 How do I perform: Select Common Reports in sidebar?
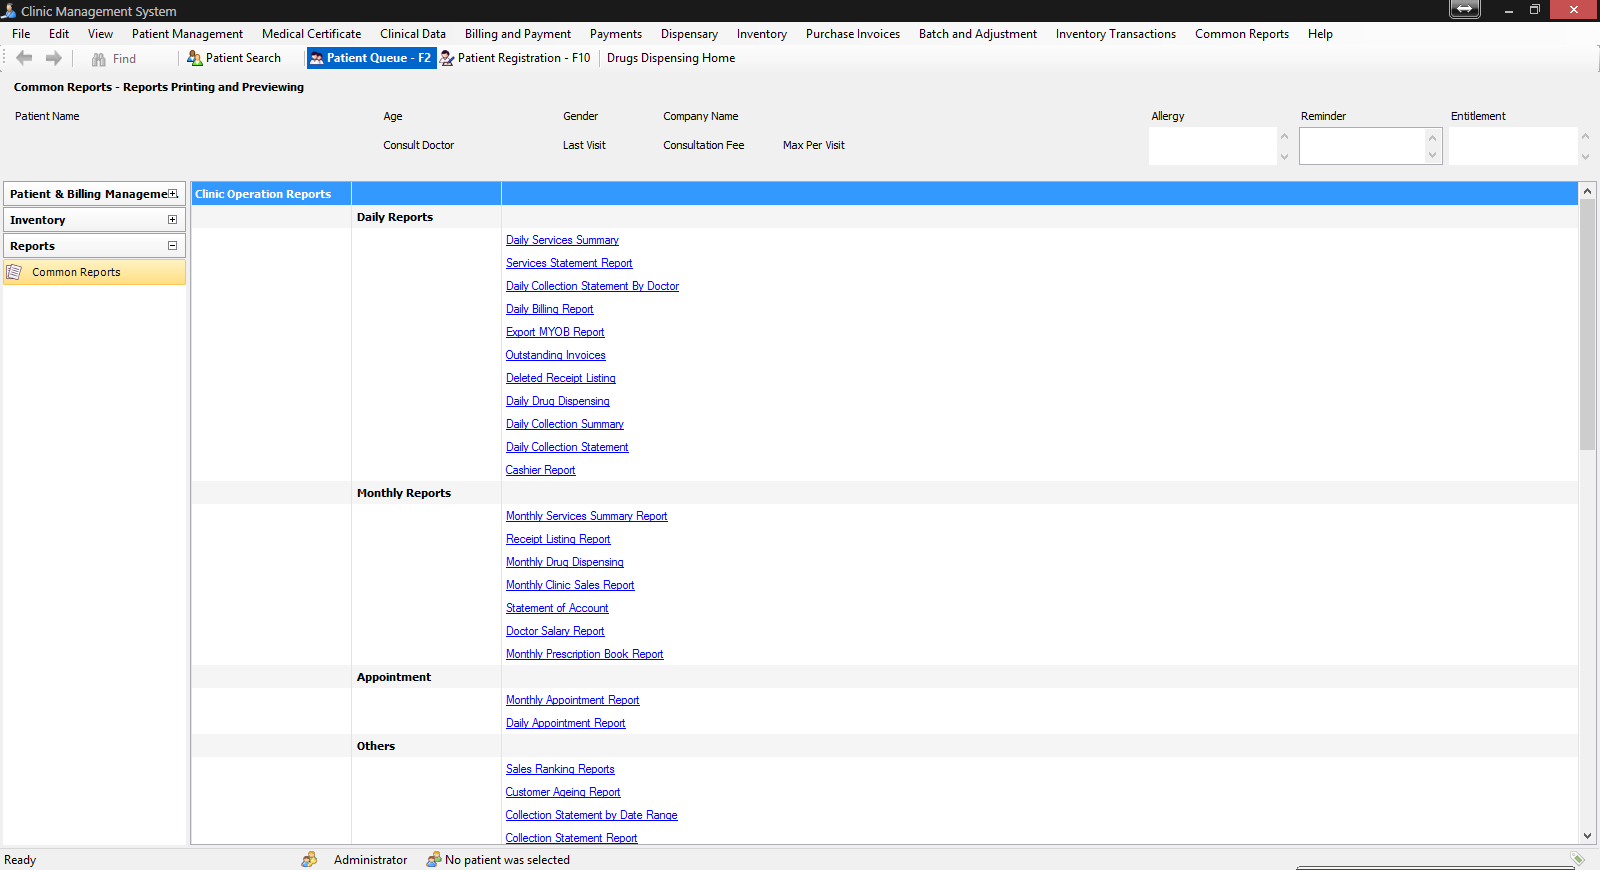coord(94,272)
